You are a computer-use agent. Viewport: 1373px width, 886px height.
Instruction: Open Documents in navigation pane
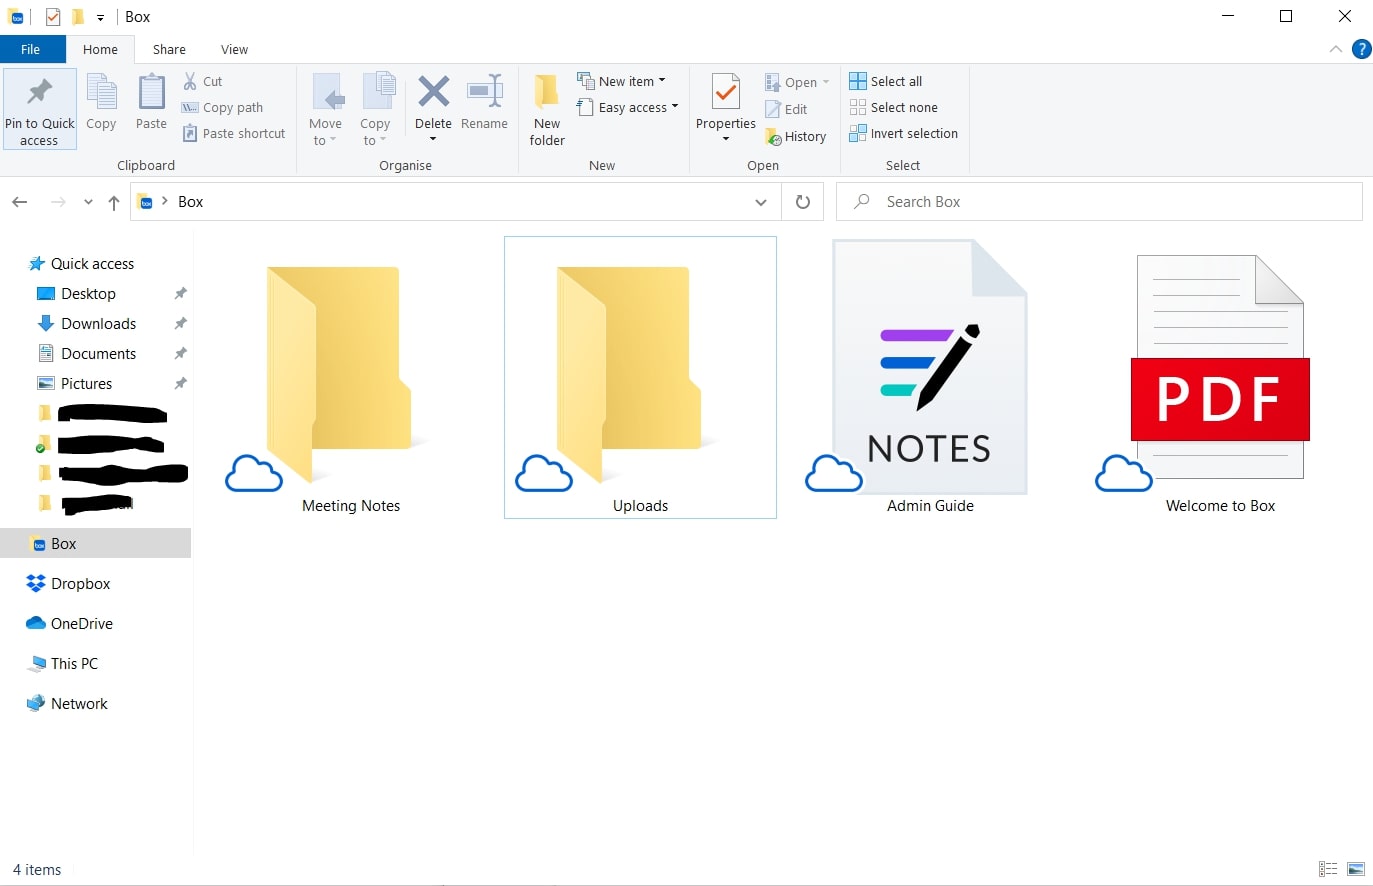(x=98, y=354)
